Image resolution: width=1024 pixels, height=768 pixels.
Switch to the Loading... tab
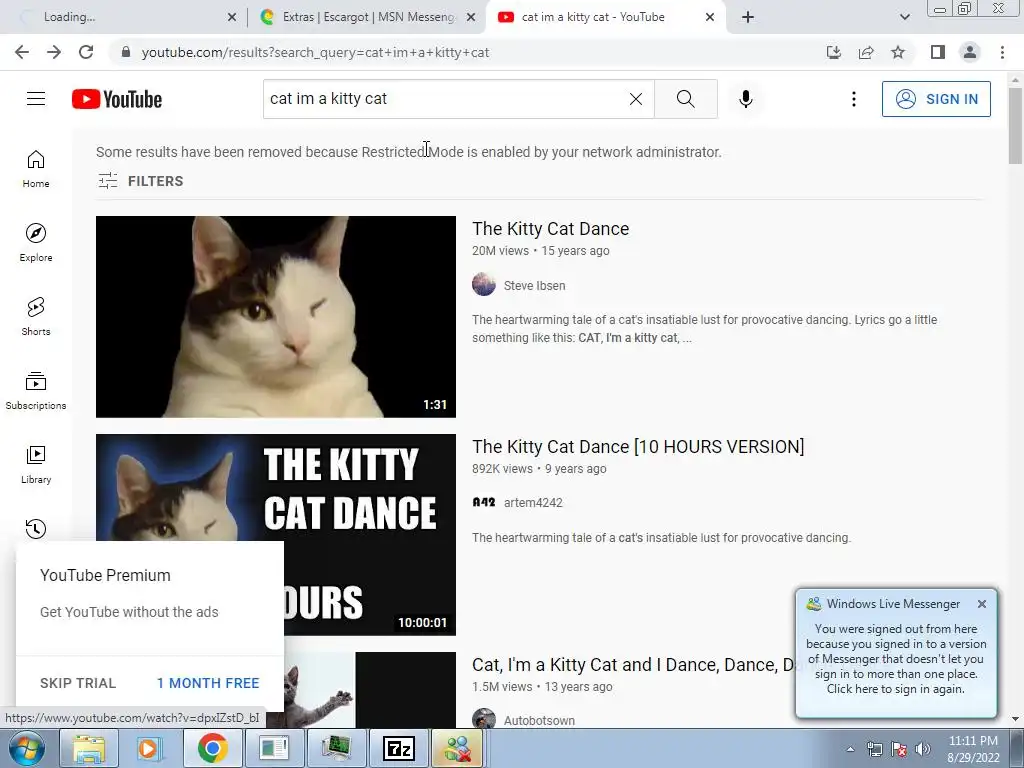tap(124, 17)
